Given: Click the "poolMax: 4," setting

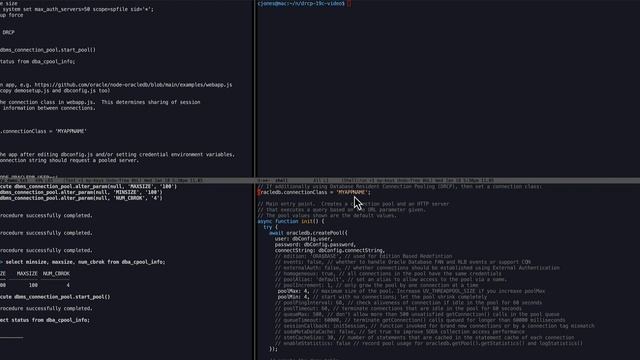Looking at the screenshot, I should point(293,291).
